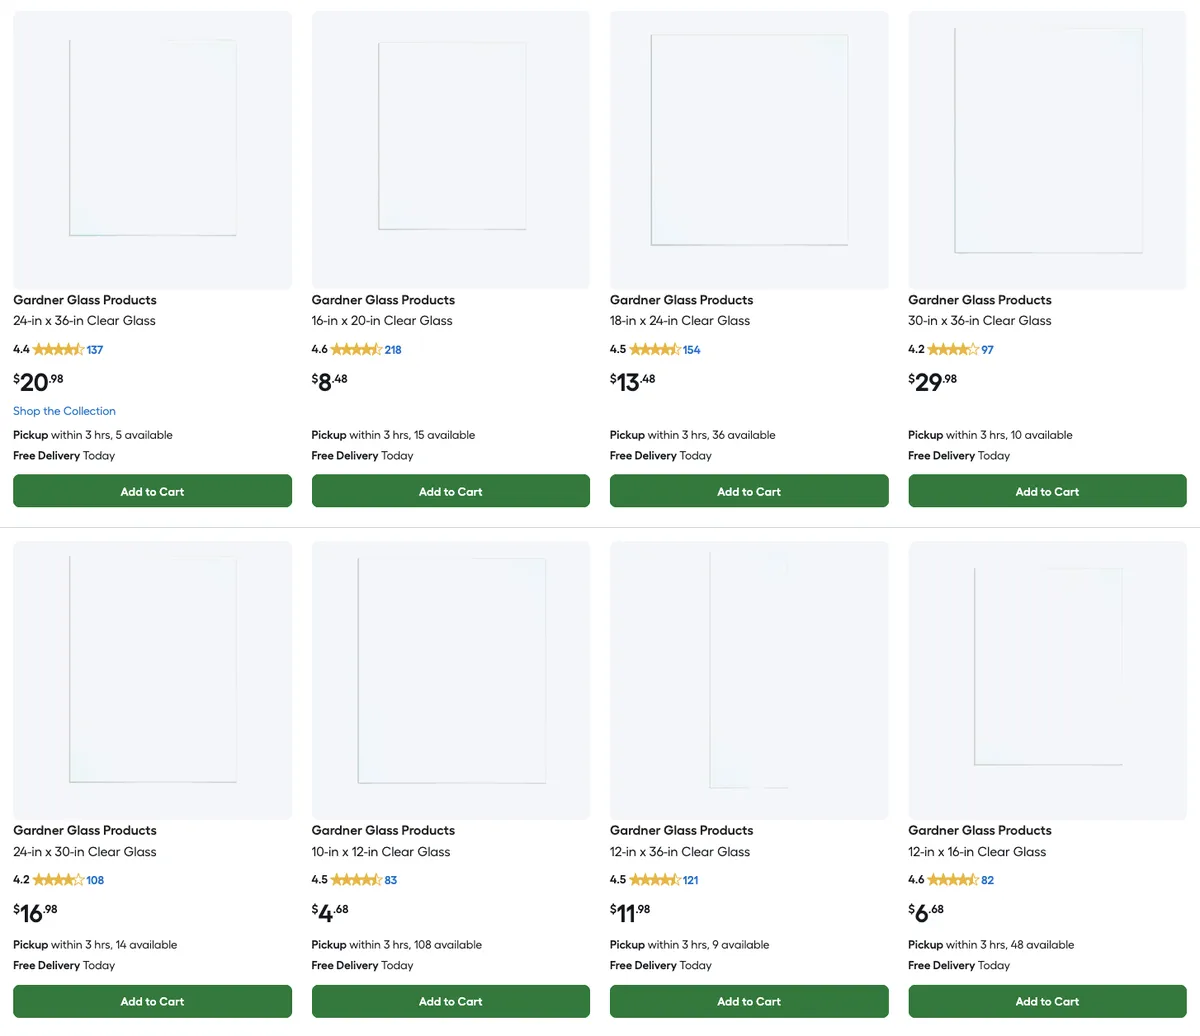Click the Shop the Collection link
The image size is (1200, 1036).
[x=64, y=411]
